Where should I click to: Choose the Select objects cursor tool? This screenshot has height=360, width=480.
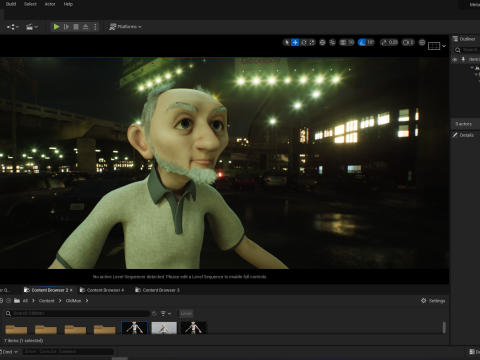pyautogui.click(x=287, y=42)
